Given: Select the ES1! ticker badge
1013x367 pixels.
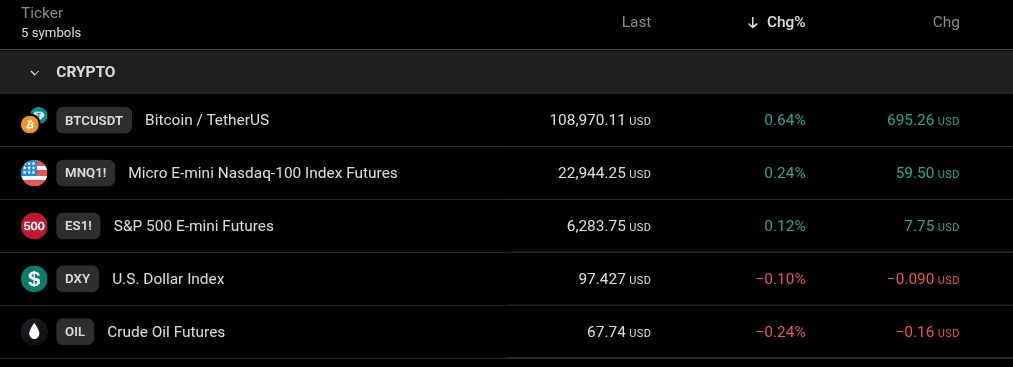Looking at the screenshot, I should tap(78, 226).
